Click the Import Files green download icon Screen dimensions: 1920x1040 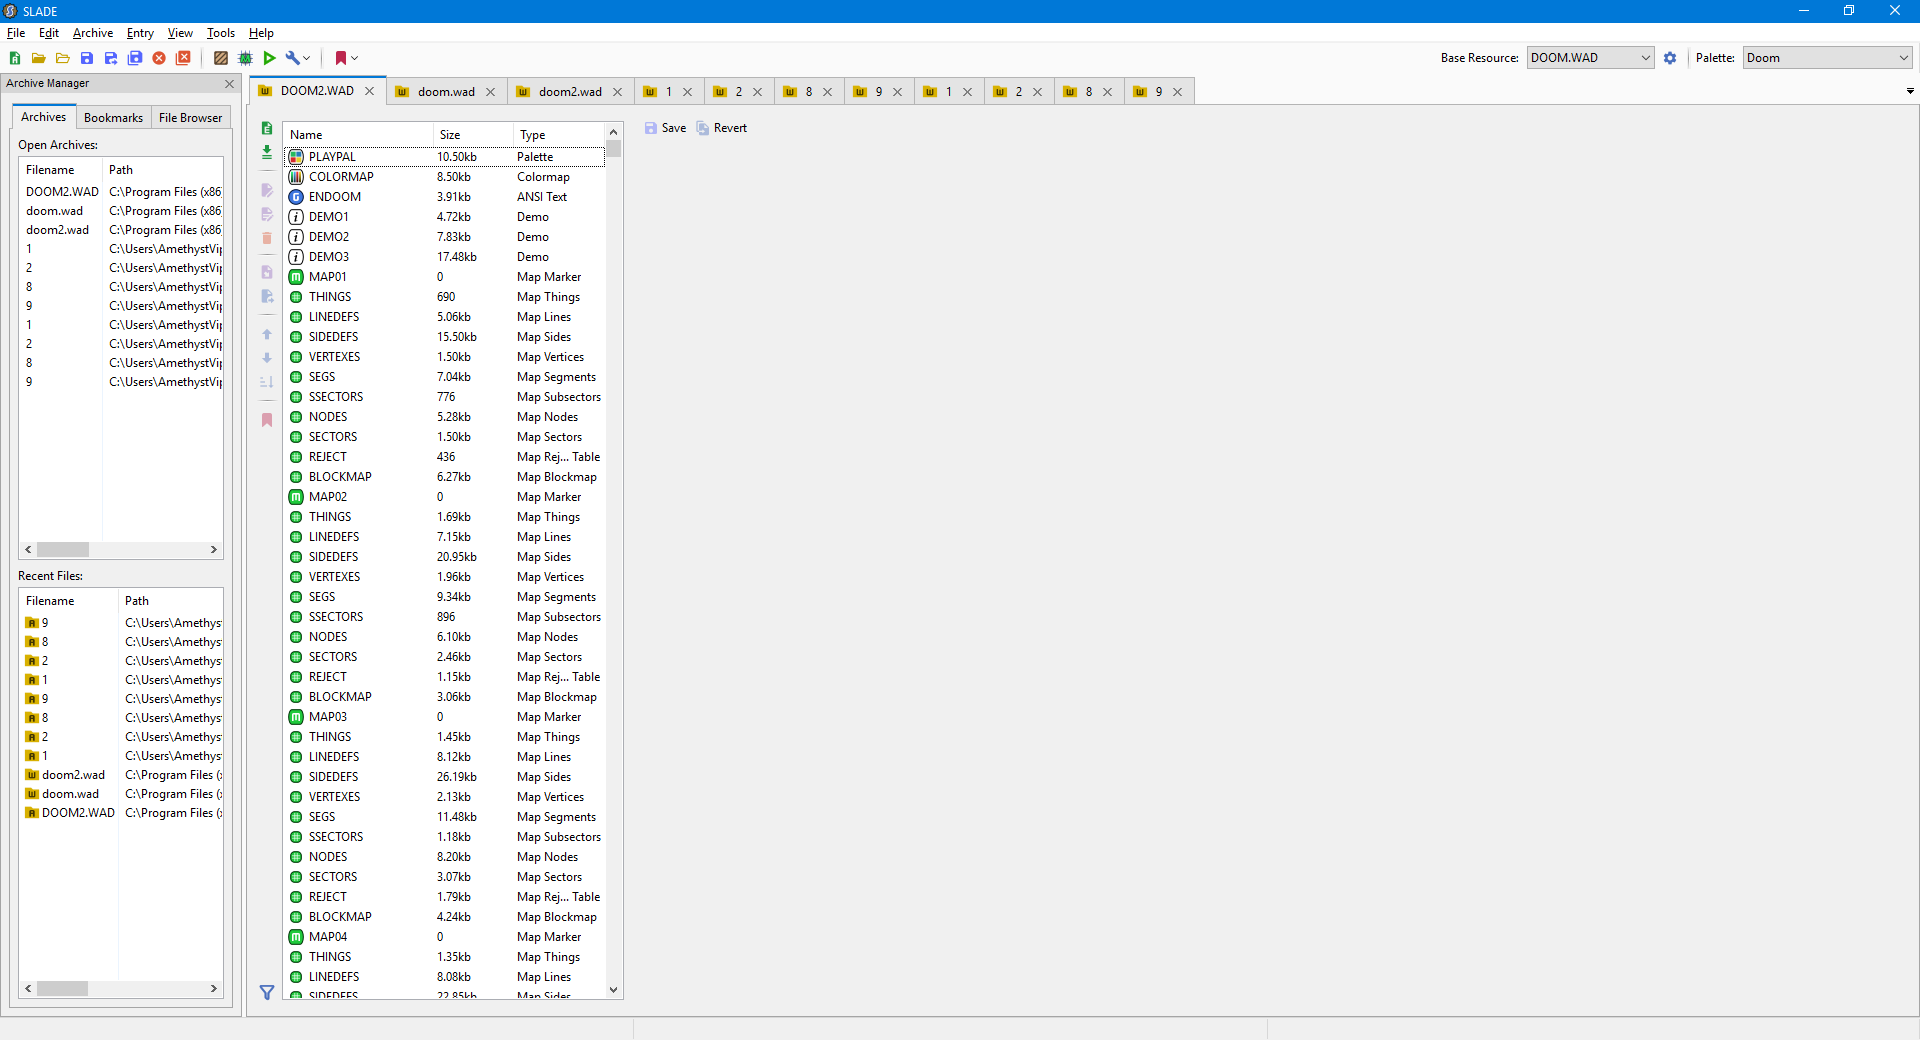[267, 152]
